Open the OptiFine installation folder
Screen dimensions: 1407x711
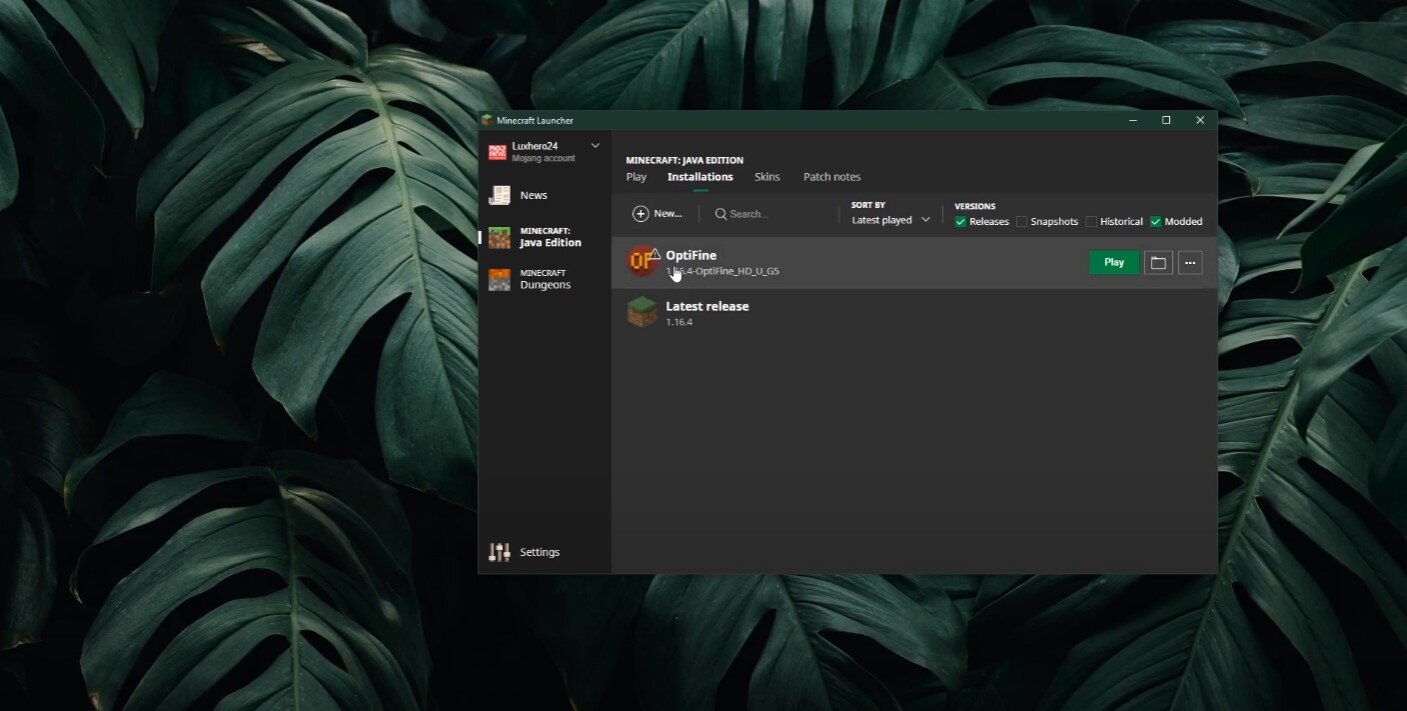coord(1158,263)
